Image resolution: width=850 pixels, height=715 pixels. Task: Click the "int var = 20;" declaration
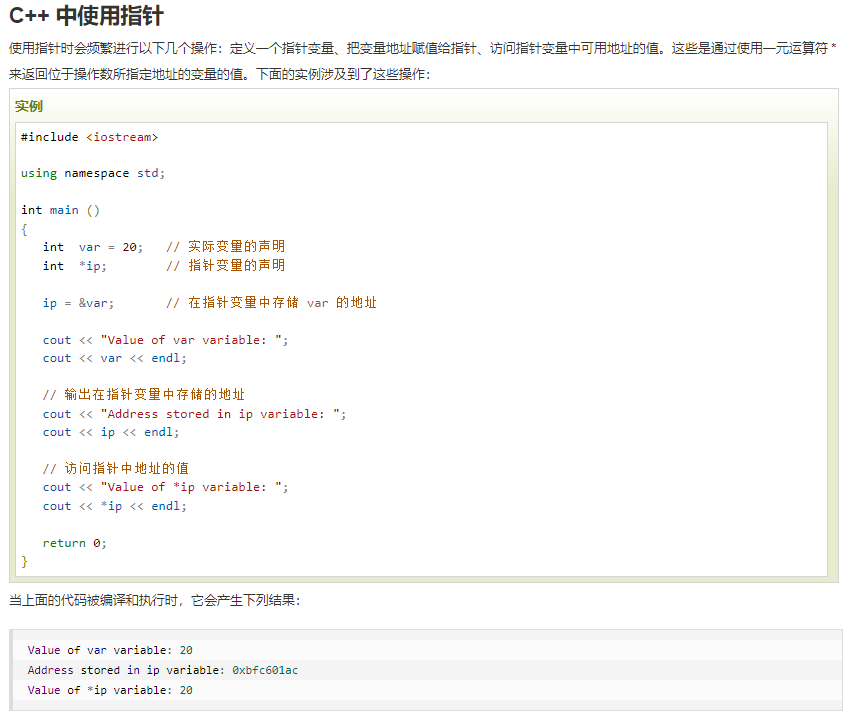point(93,247)
